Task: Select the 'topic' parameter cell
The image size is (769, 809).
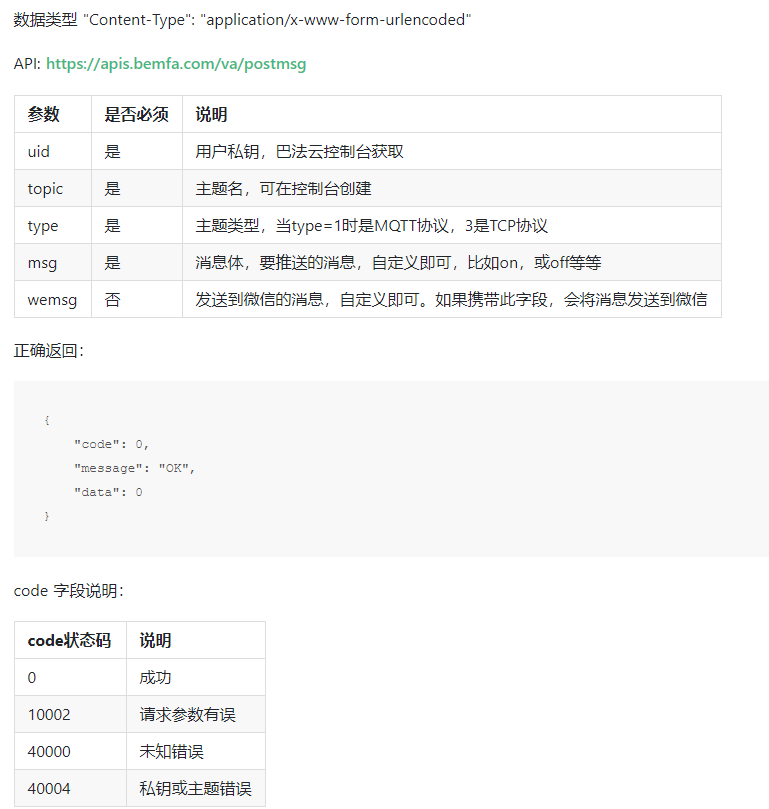Action: (x=53, y=188)
